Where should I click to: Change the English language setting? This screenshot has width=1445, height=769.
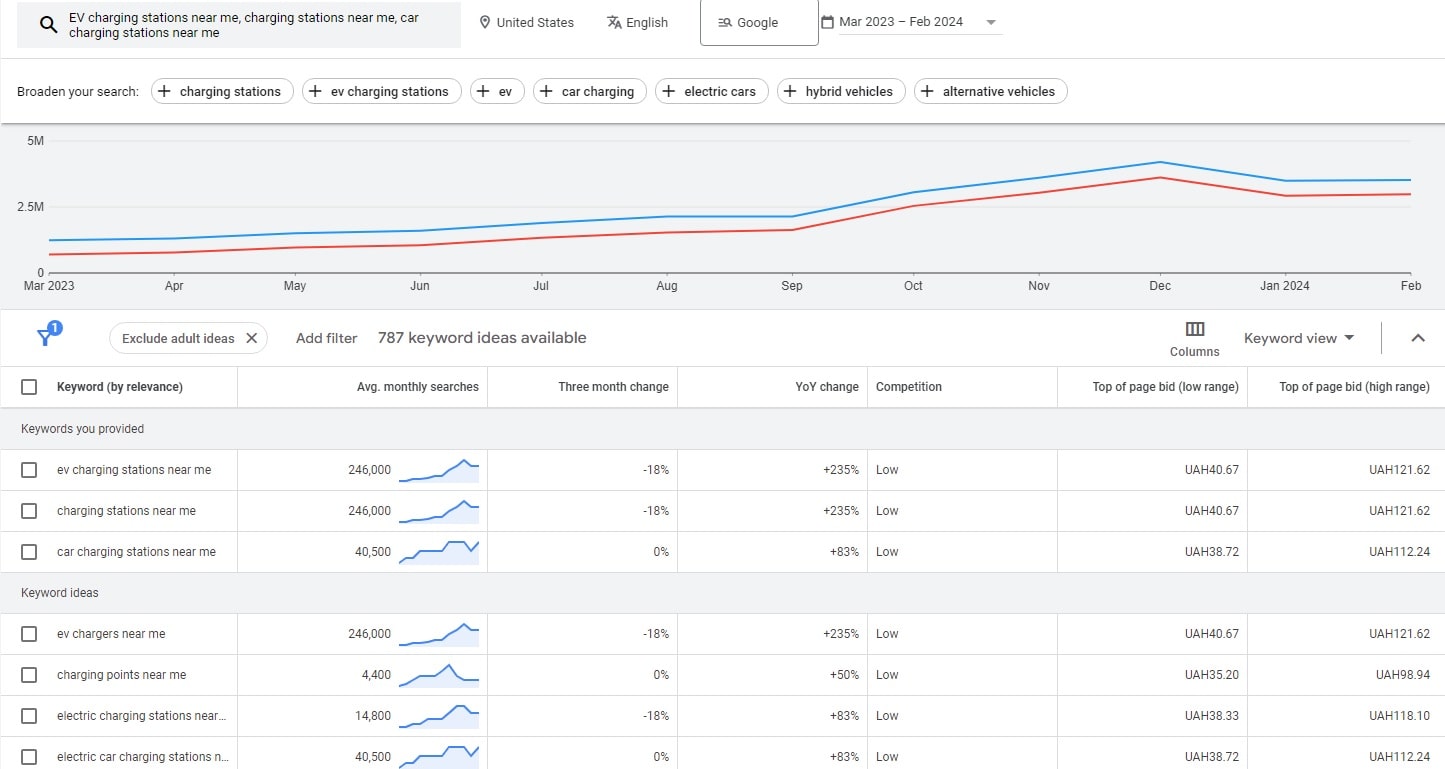(x=637, y=22)
